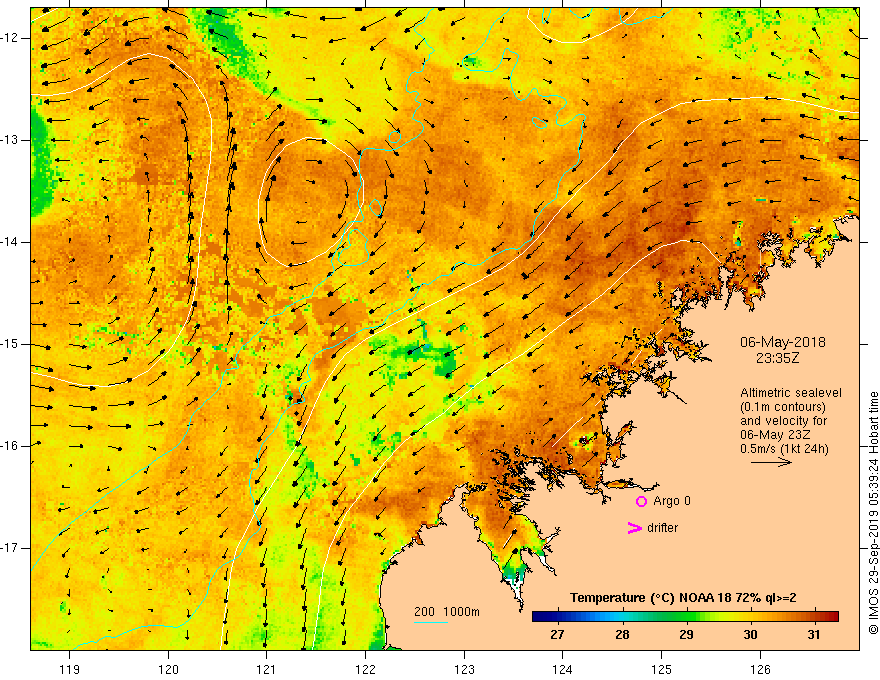This screenshot has height=680, width=880.
Task: Click the '0.5m/s (1kt 24h)' text
Action: [784, 449]
